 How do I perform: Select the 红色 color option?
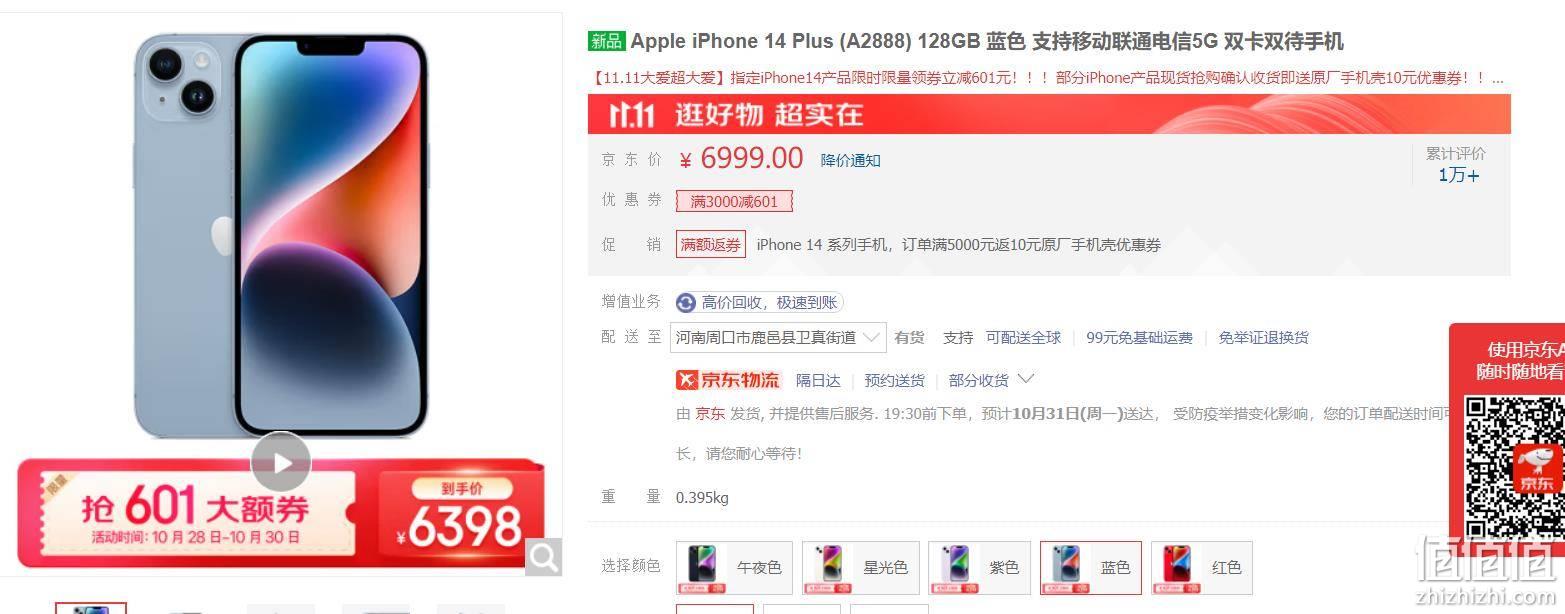coord(1202,568)
